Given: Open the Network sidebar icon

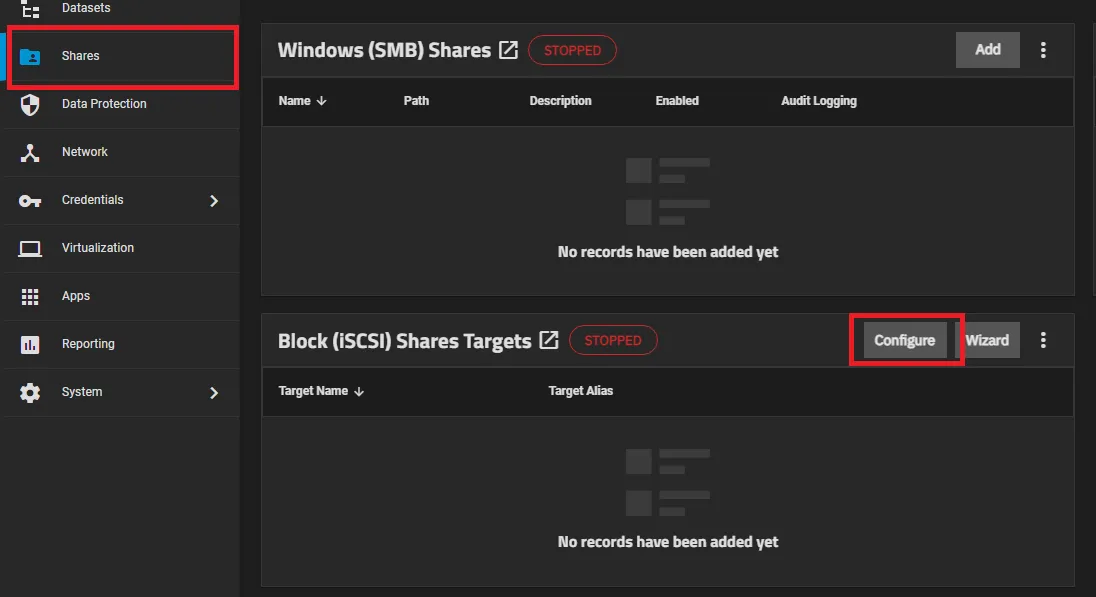Looking at the screenshot, I should [33, 152].
